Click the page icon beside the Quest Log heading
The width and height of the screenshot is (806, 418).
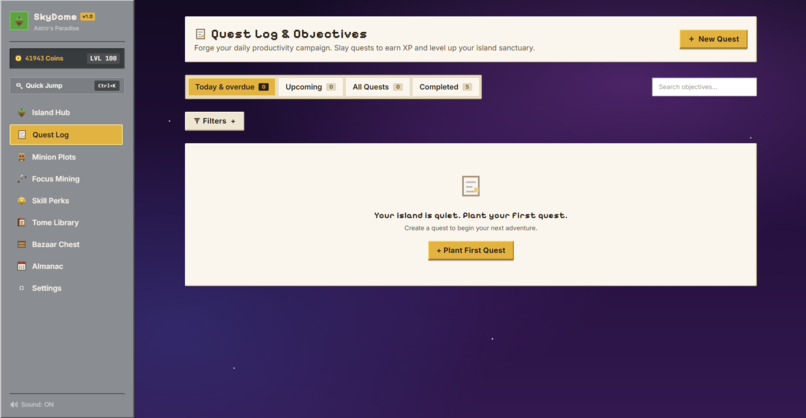click(x=200, y=34)
